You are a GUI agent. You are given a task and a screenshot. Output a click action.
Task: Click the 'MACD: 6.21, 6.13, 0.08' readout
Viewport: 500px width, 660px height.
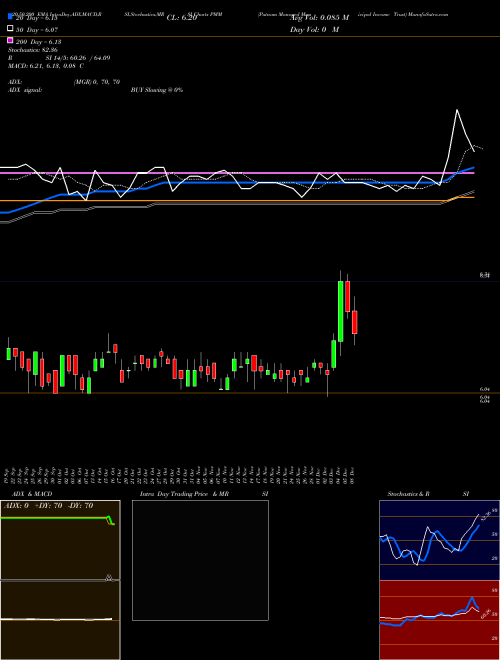point(45,66)
